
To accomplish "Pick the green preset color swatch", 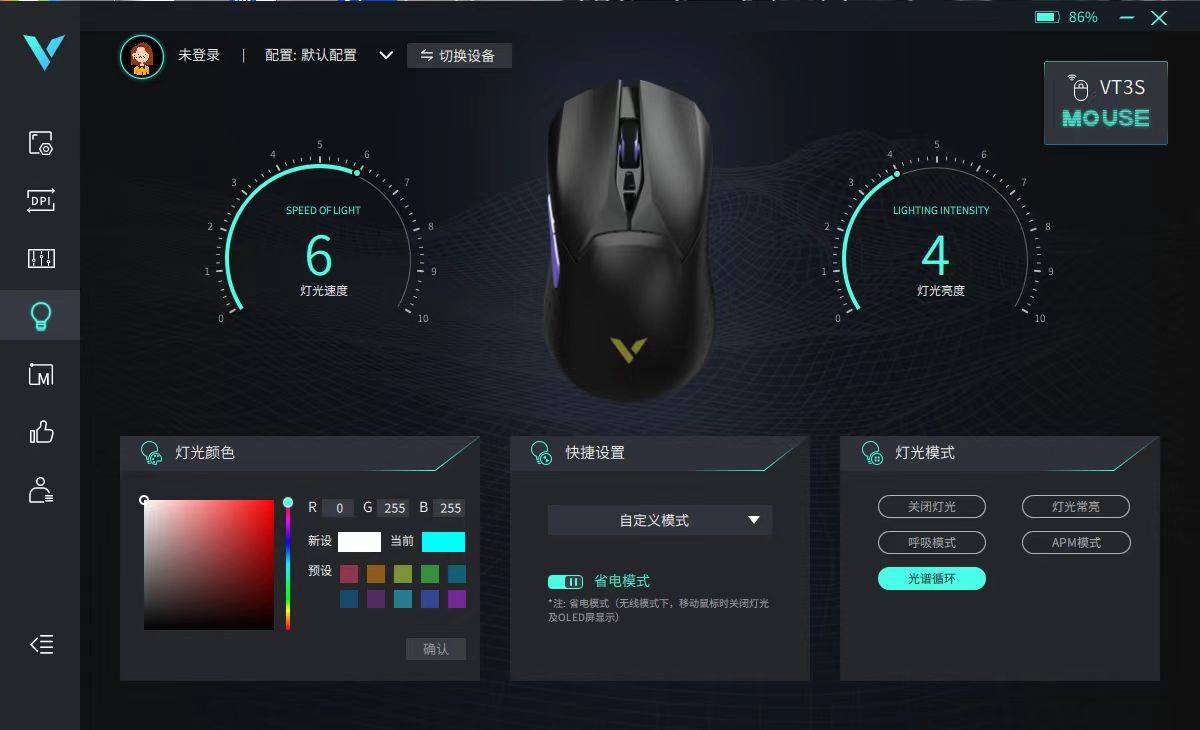I will pyautogui.click(x=430, y=574).
